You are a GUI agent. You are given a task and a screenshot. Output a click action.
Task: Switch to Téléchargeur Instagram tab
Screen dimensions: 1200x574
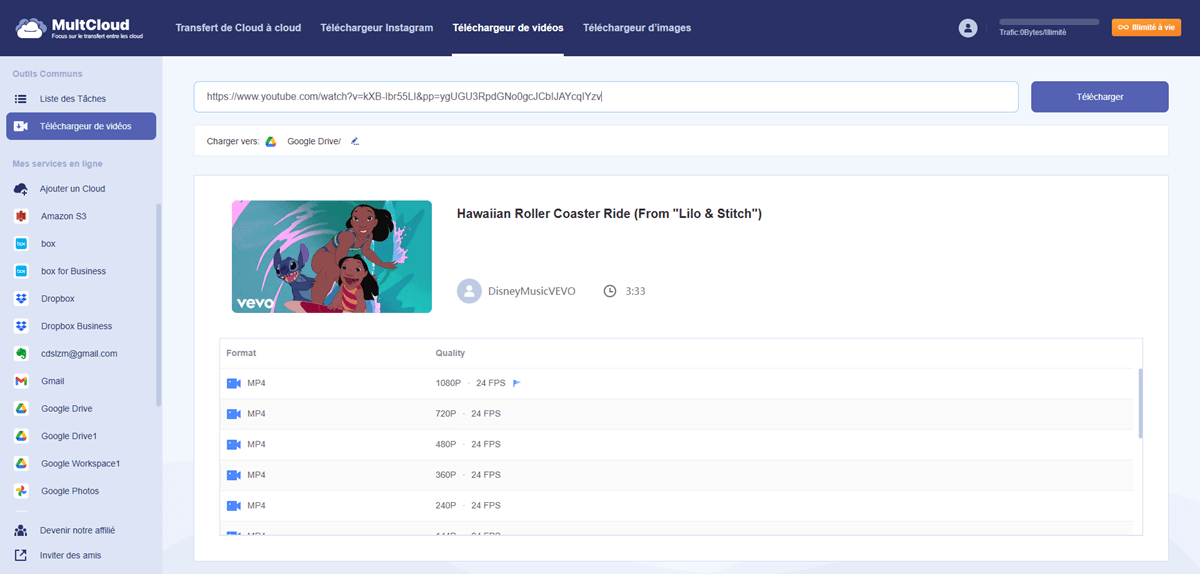376,28
